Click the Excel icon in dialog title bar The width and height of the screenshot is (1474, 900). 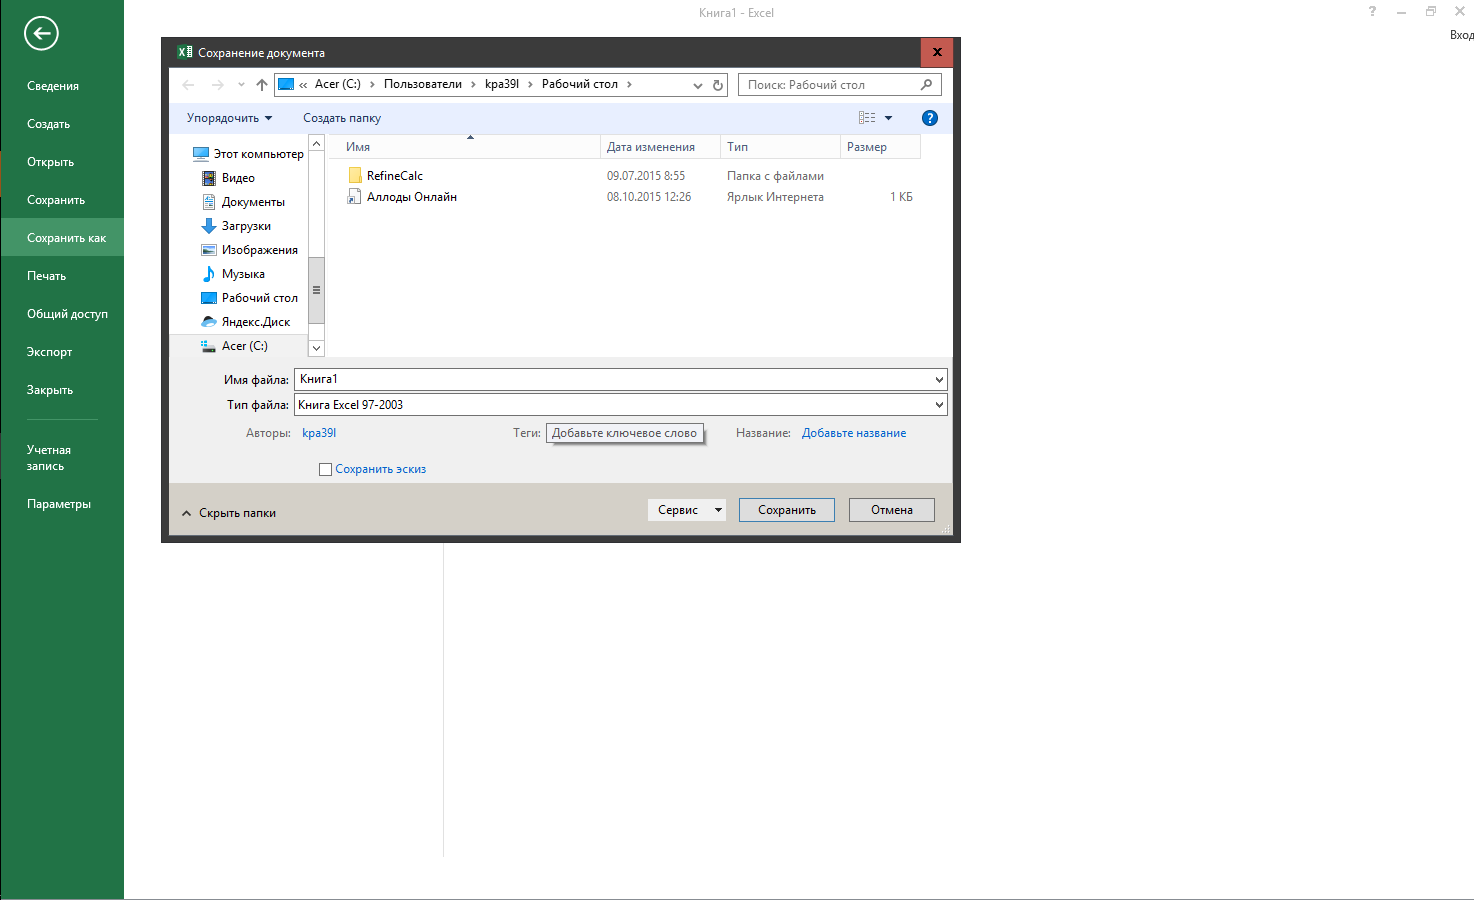tap(185, 52)
